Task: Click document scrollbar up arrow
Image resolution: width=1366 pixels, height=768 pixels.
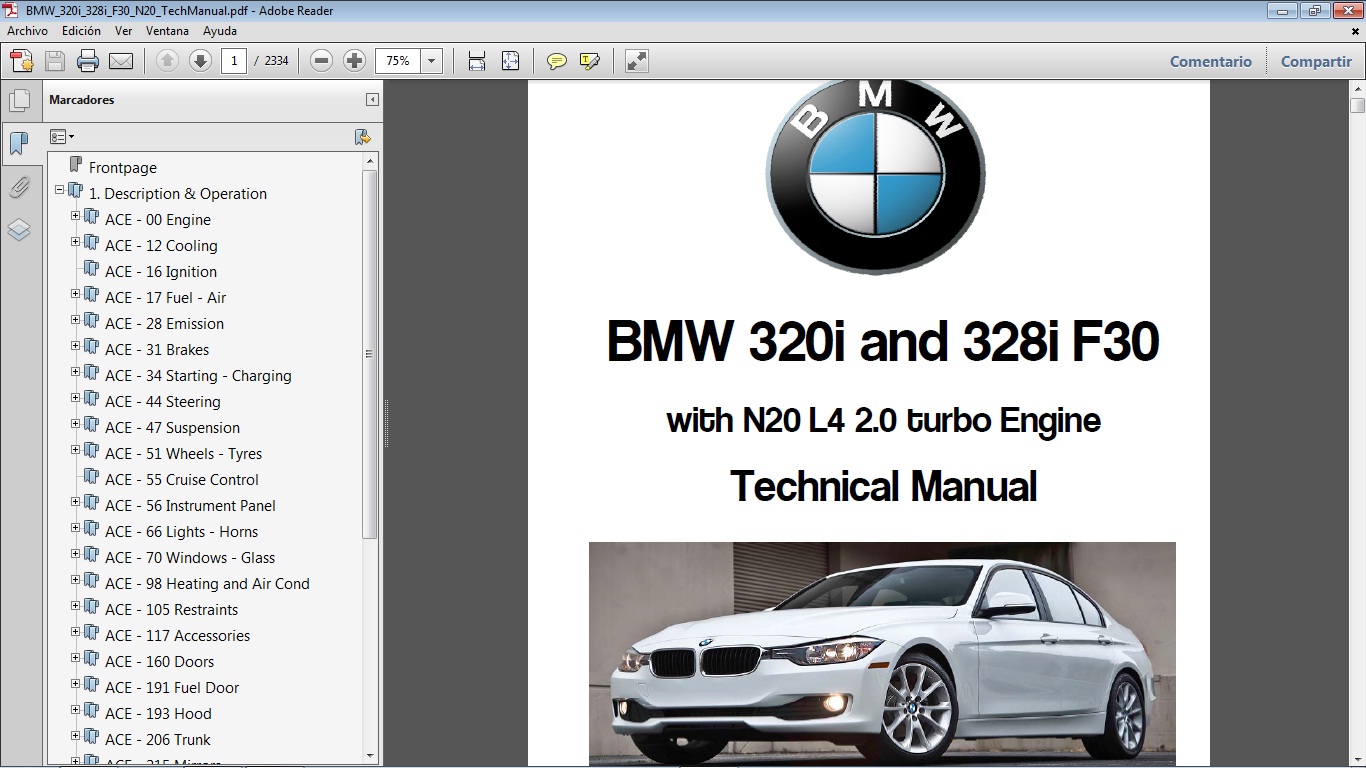Action: click(1357, 88)
